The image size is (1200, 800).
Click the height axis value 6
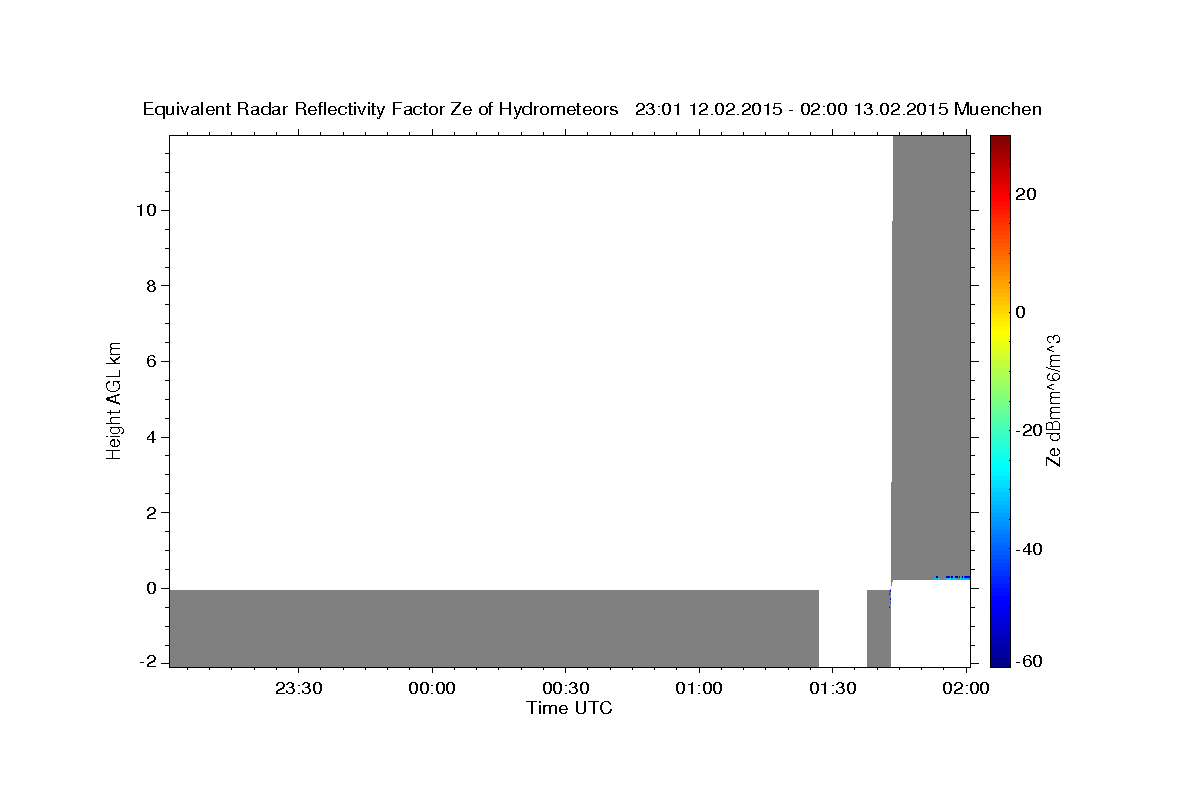(152, 361)
